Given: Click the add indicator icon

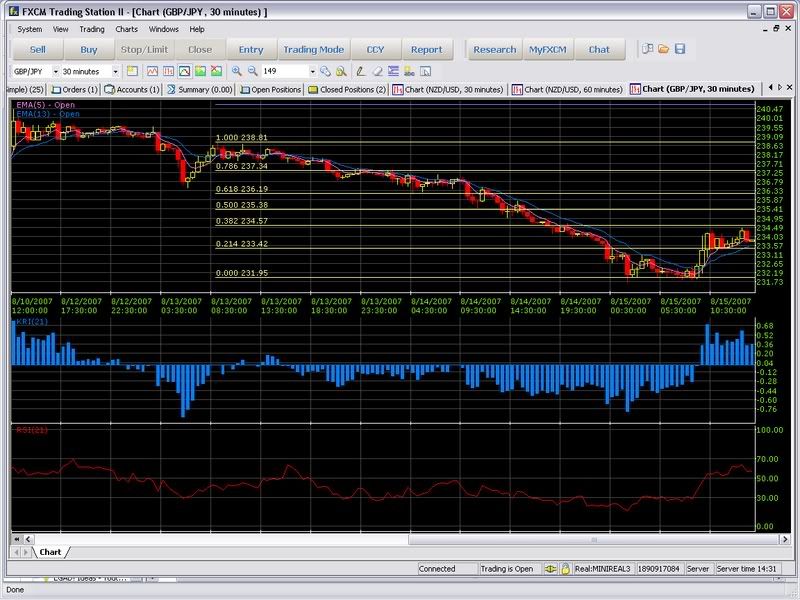Looking at the screenshot, I should coord(201,71).
